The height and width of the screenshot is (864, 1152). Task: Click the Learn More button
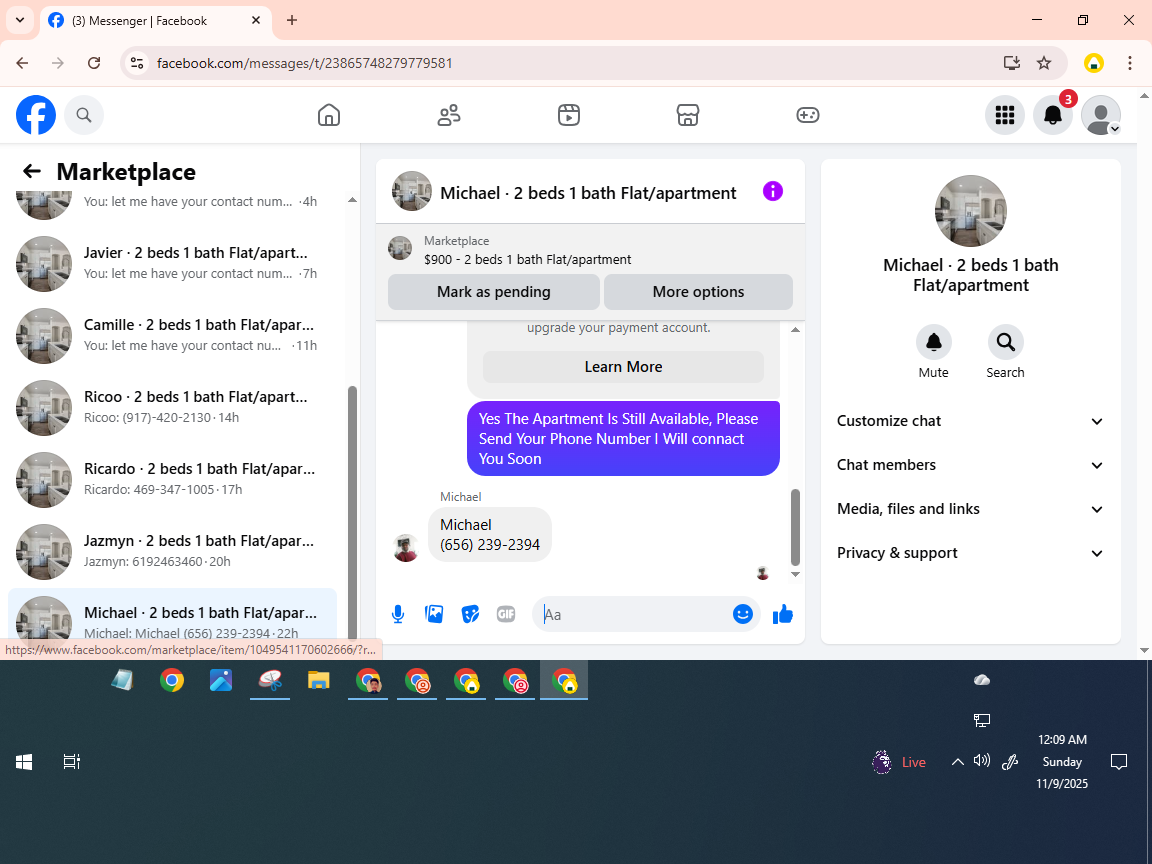(x=623, y=367)
